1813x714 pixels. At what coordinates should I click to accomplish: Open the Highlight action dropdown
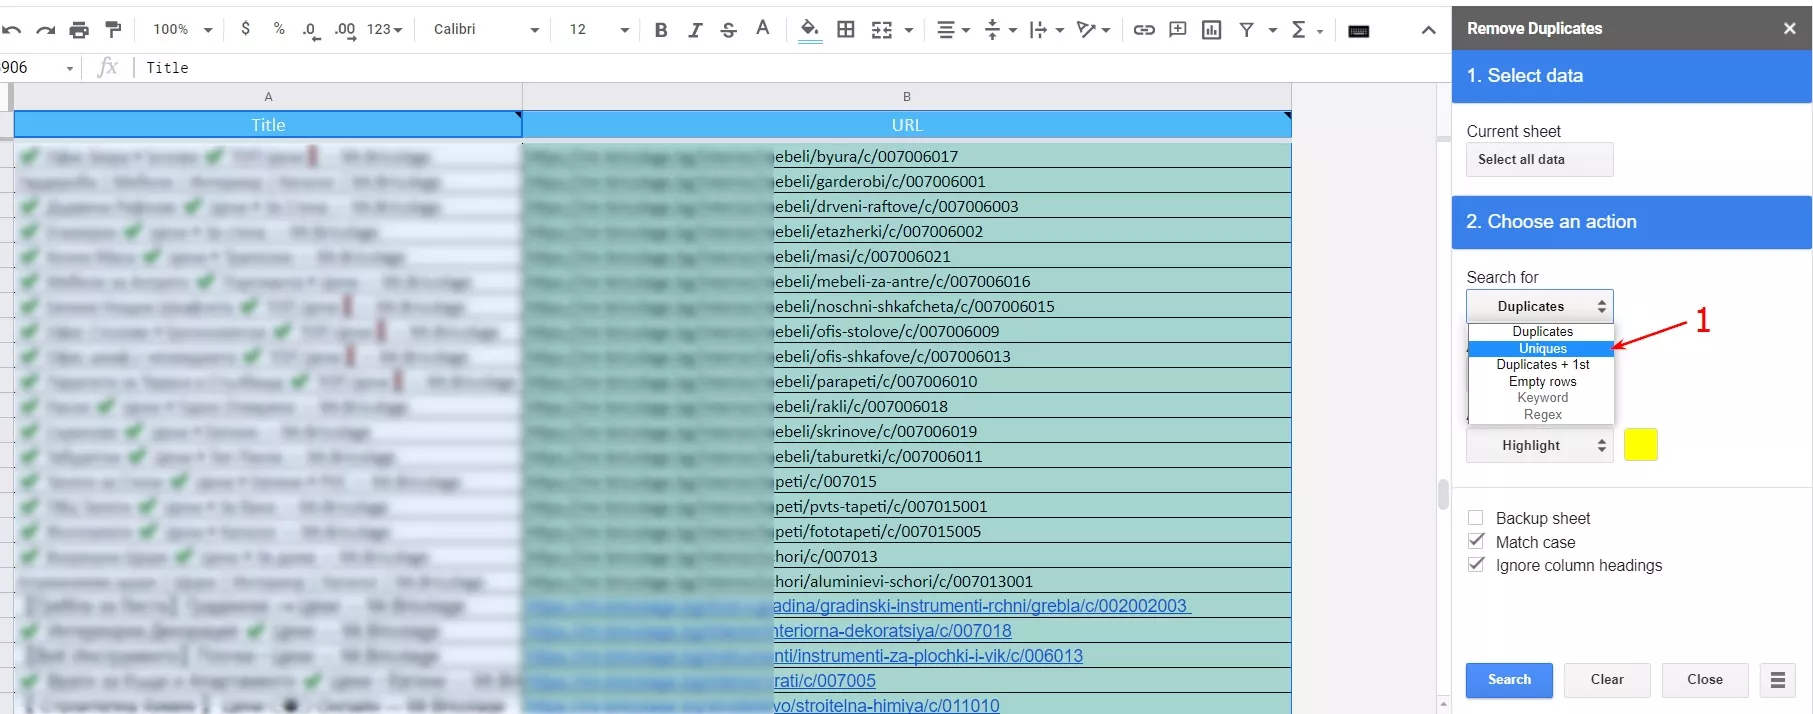coord(1539,445)
